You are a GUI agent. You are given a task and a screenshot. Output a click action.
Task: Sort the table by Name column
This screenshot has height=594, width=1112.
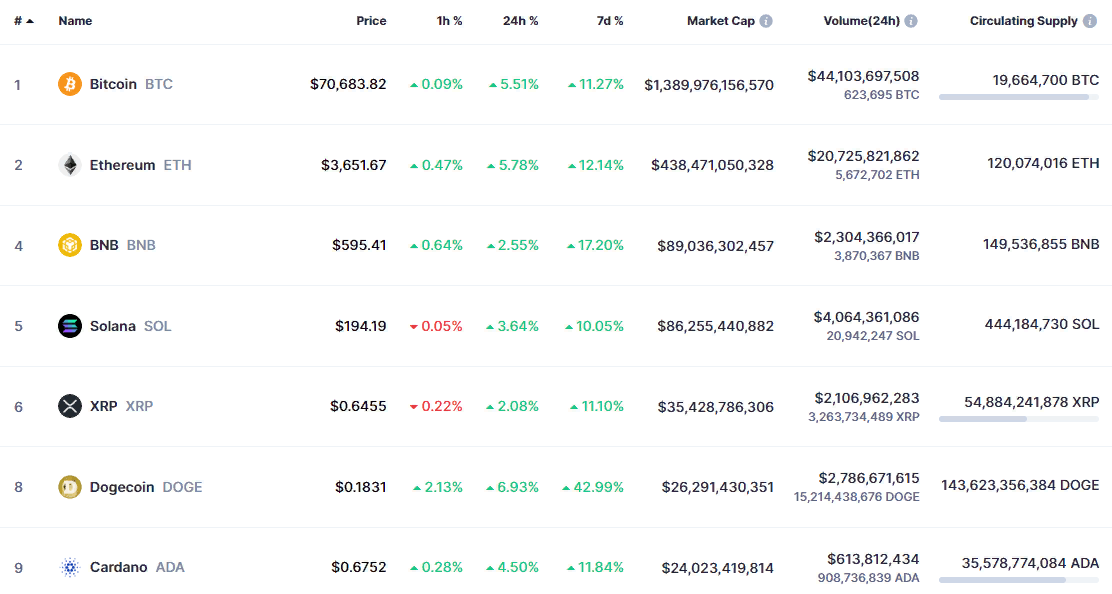75,21
